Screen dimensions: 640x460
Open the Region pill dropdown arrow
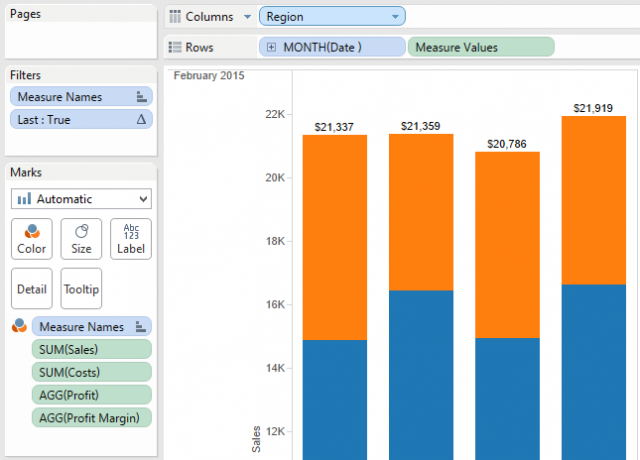point(396,17)
